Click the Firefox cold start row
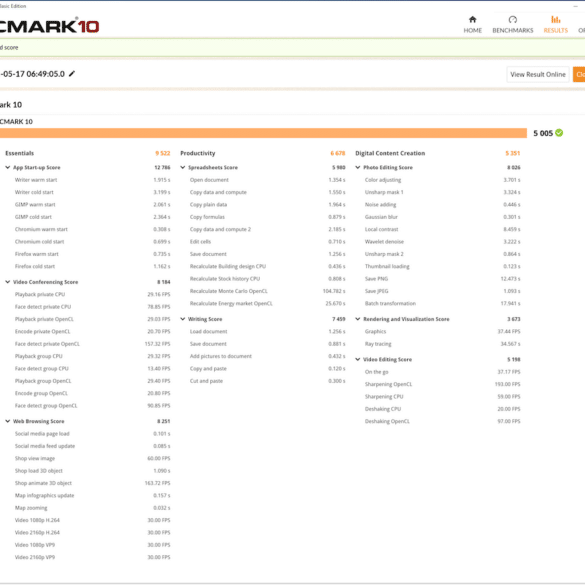This screenshot has width=585, height=585. (x=93, y=266)
